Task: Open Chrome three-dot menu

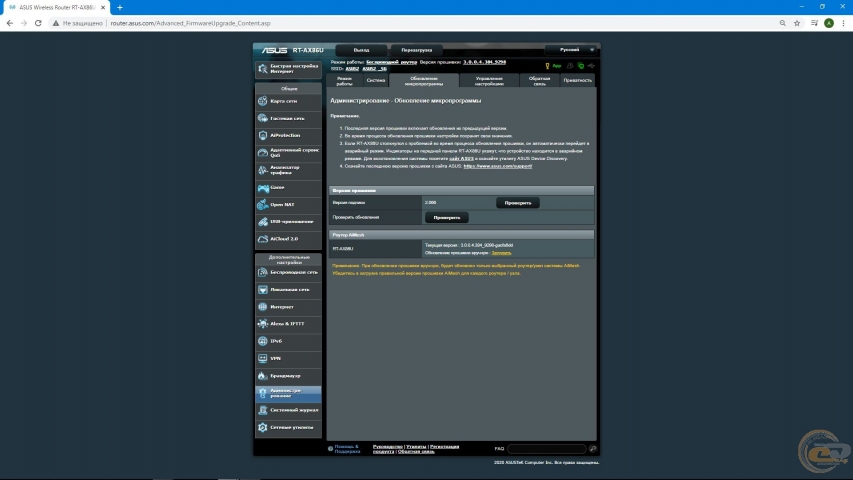Action: coord(843,23)
